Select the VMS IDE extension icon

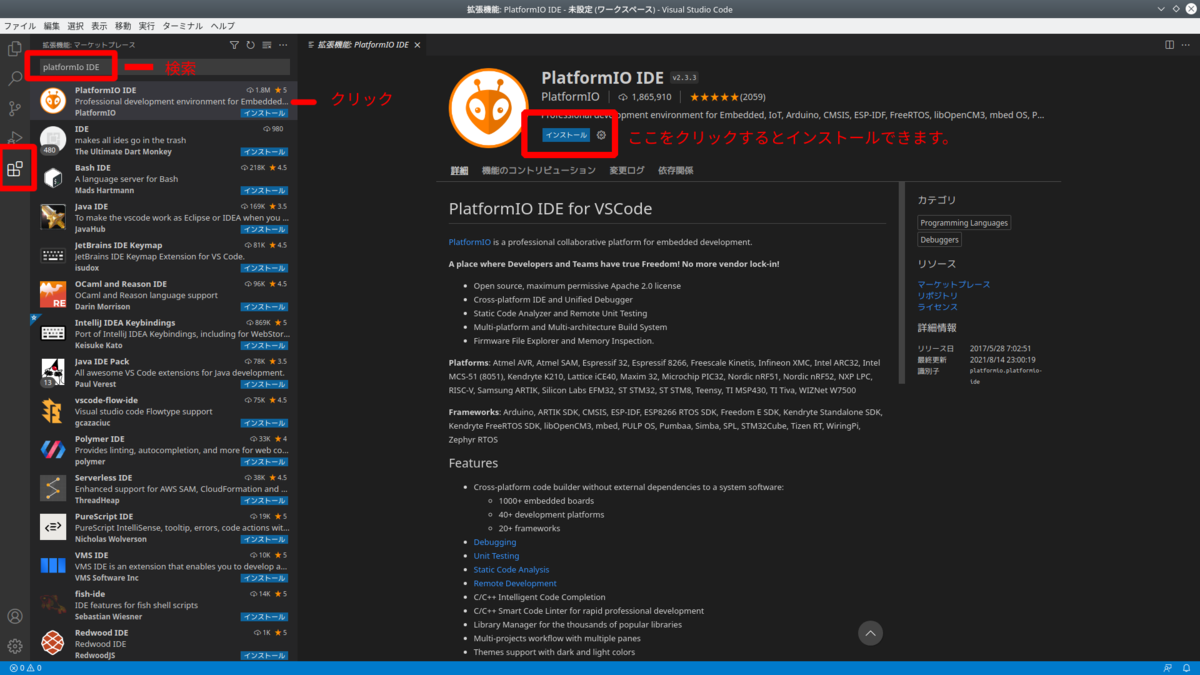(53, 566)
